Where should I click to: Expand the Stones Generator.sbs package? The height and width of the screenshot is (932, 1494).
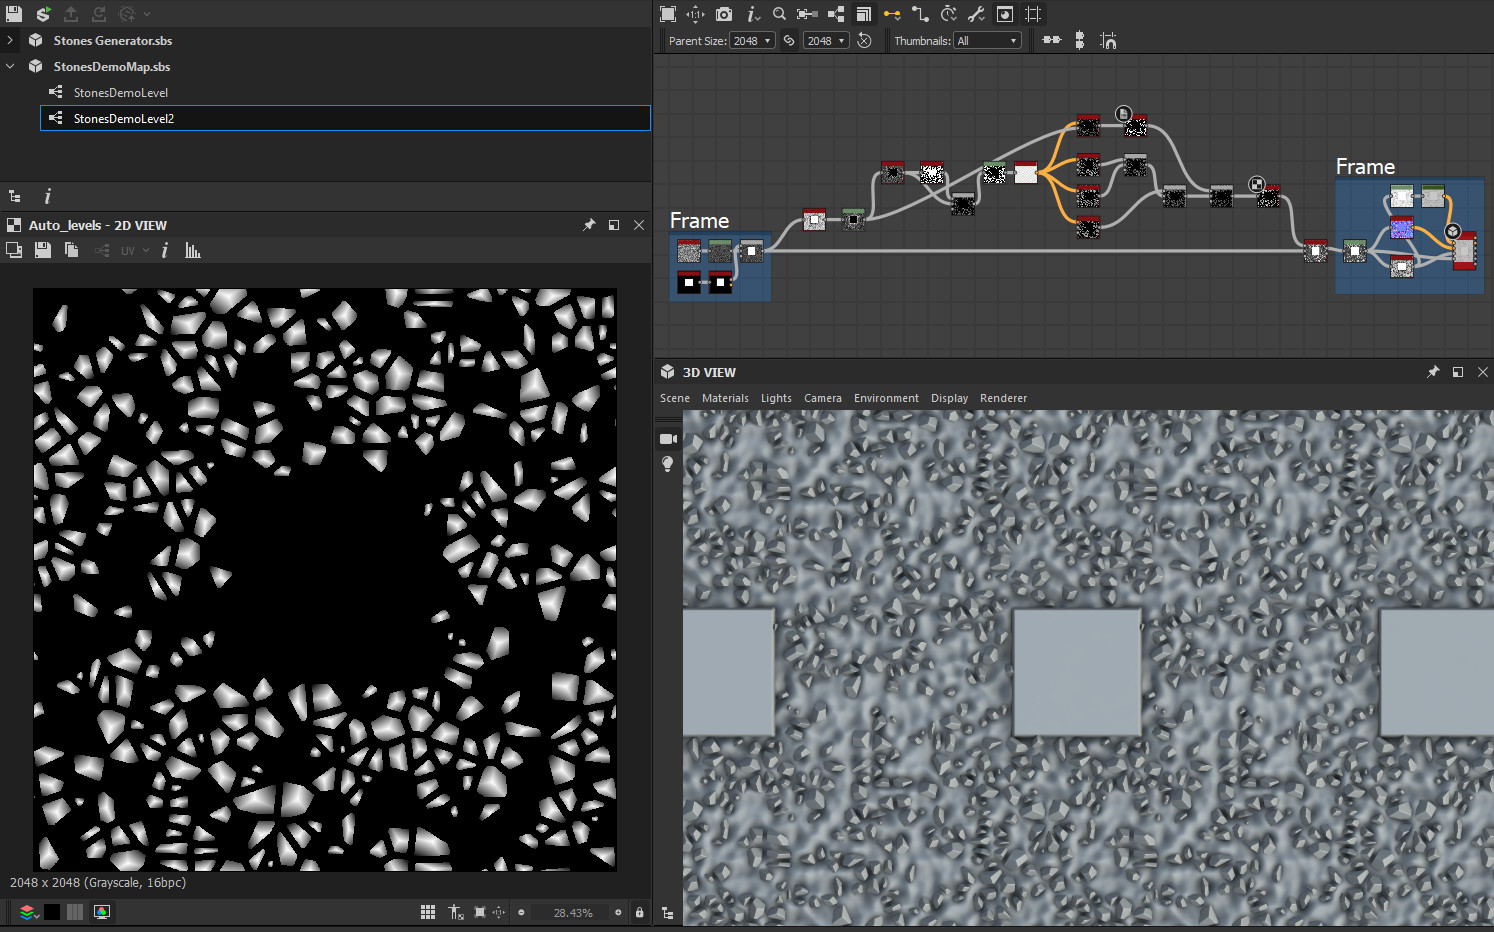[7, 40]
